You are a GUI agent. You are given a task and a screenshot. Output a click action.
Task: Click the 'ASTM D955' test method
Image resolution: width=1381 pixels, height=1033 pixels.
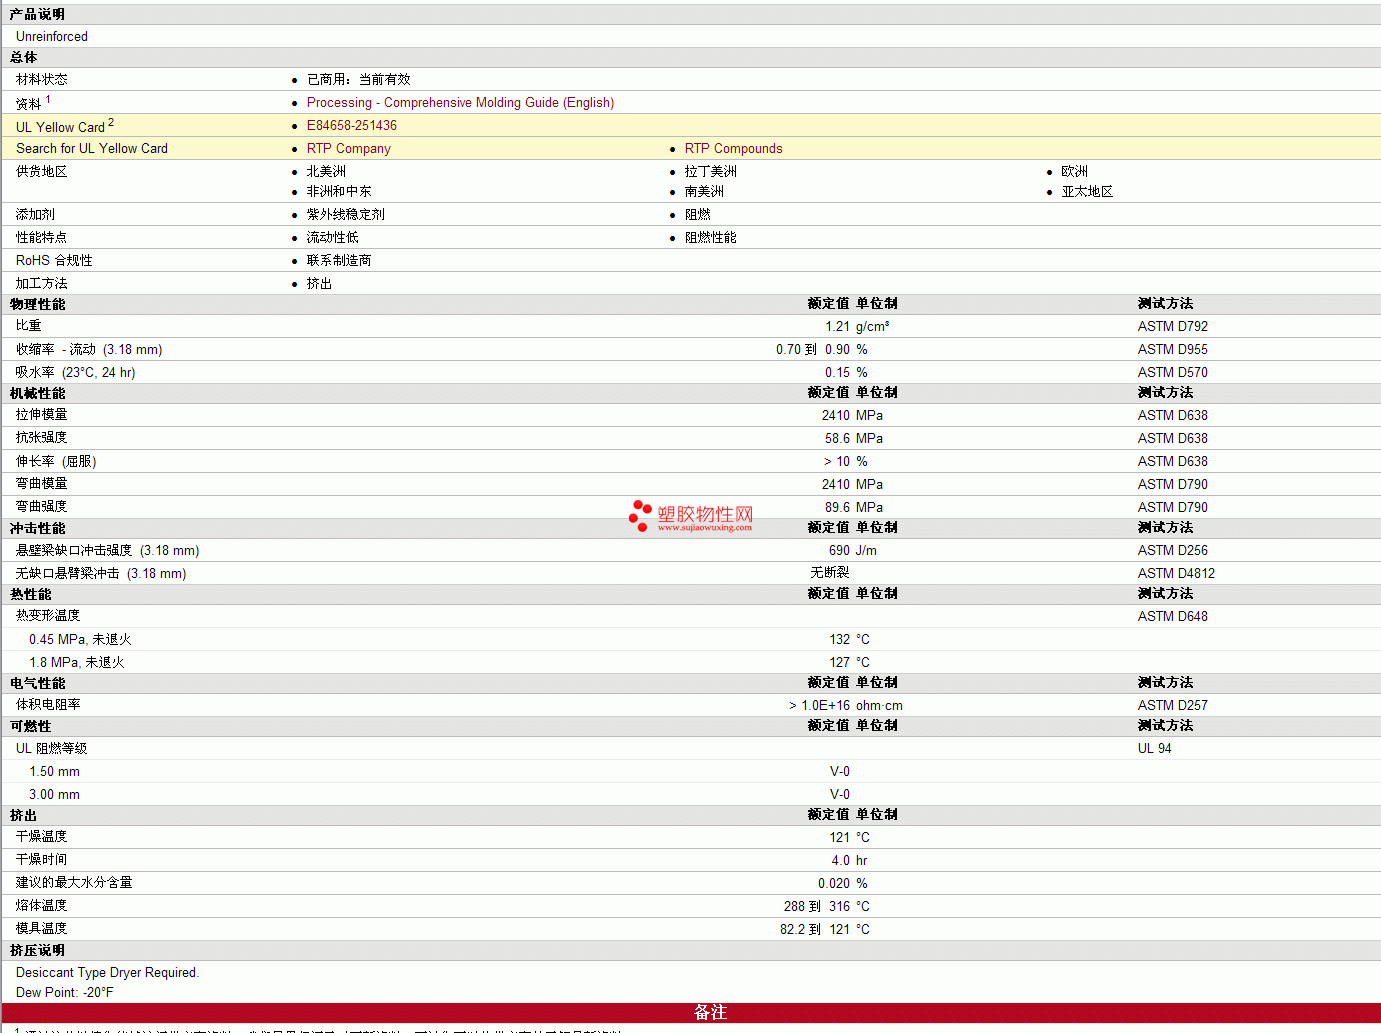click(x=1173, y=350)
